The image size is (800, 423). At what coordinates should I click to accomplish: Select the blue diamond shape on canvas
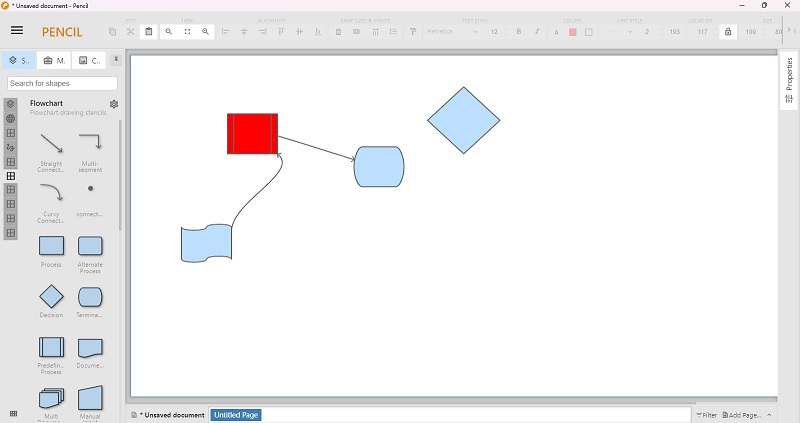(x=464, y=120)
